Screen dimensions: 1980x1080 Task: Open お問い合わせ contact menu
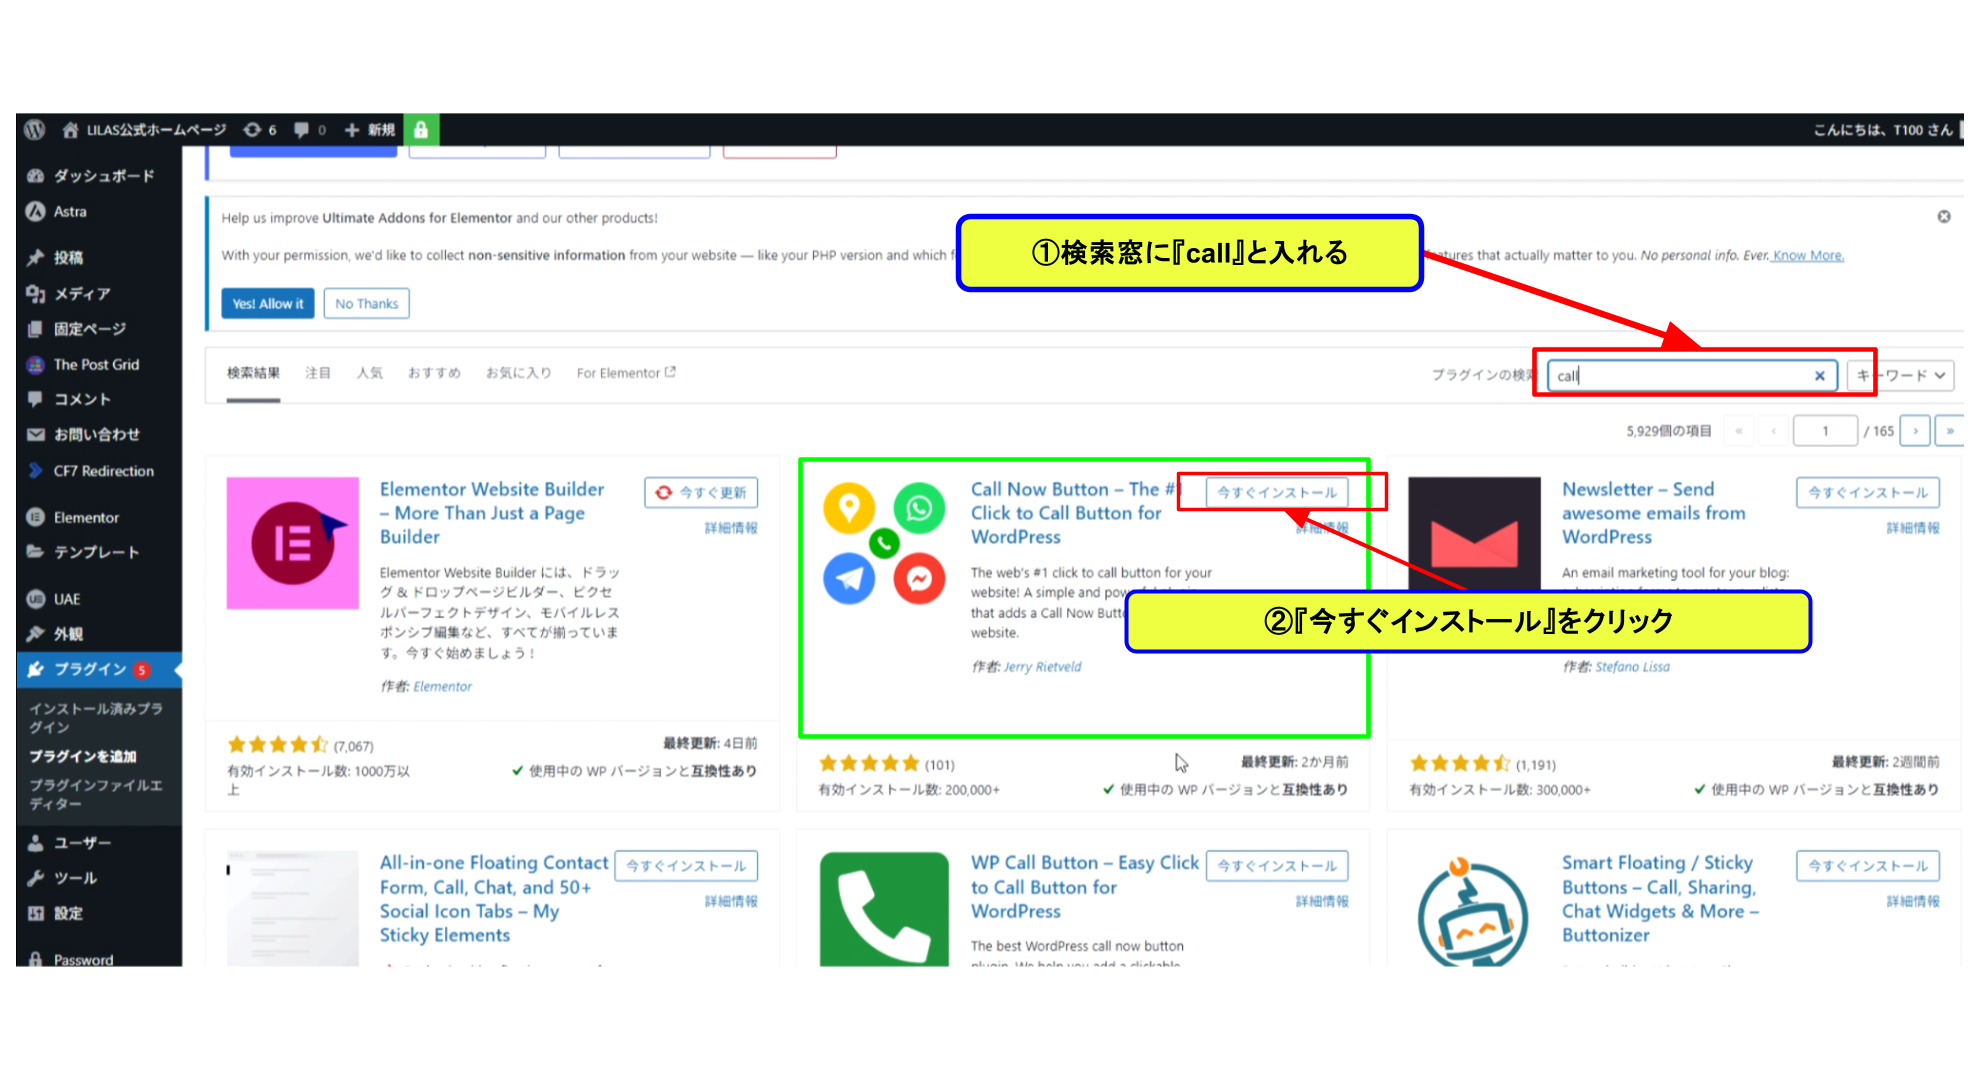tap(99, 435)
